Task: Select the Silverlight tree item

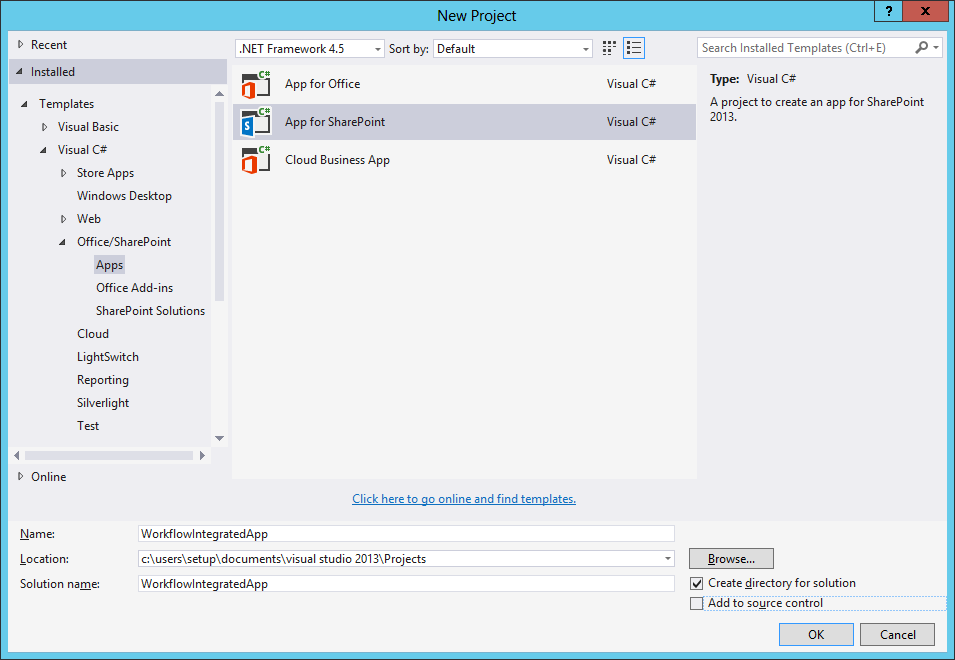Action: click(103, 403)
